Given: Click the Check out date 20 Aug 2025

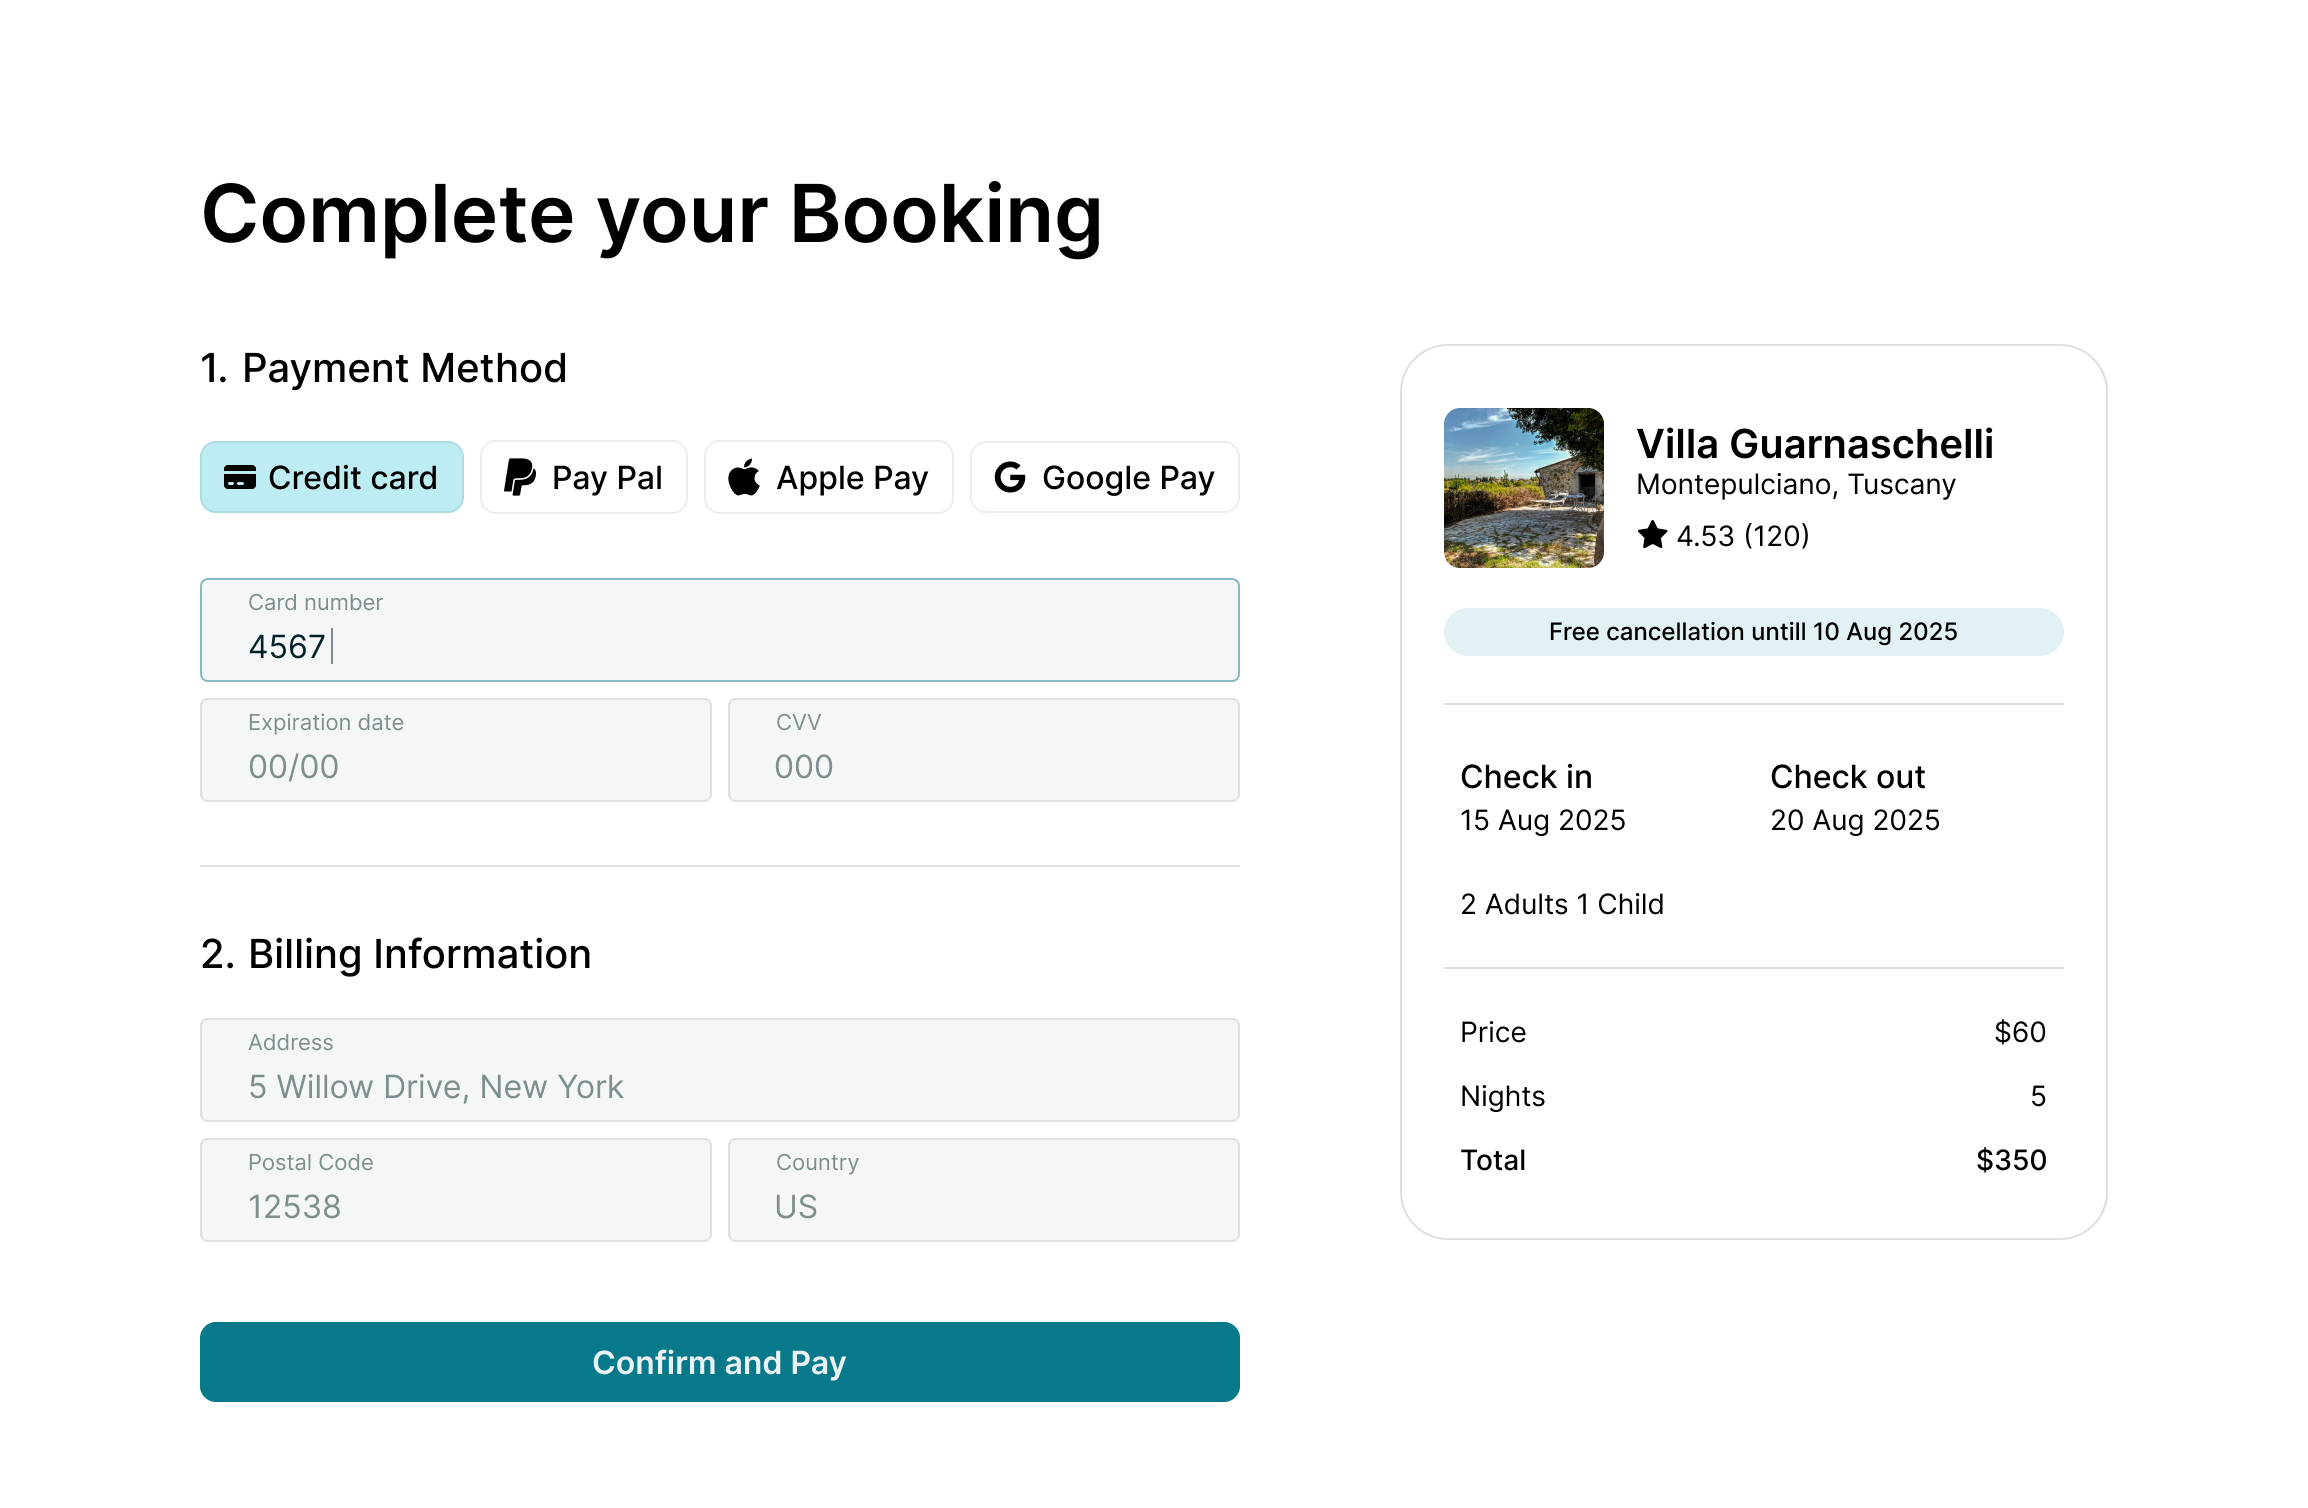Looking at the screenshot, I should tap(1854, 820).
